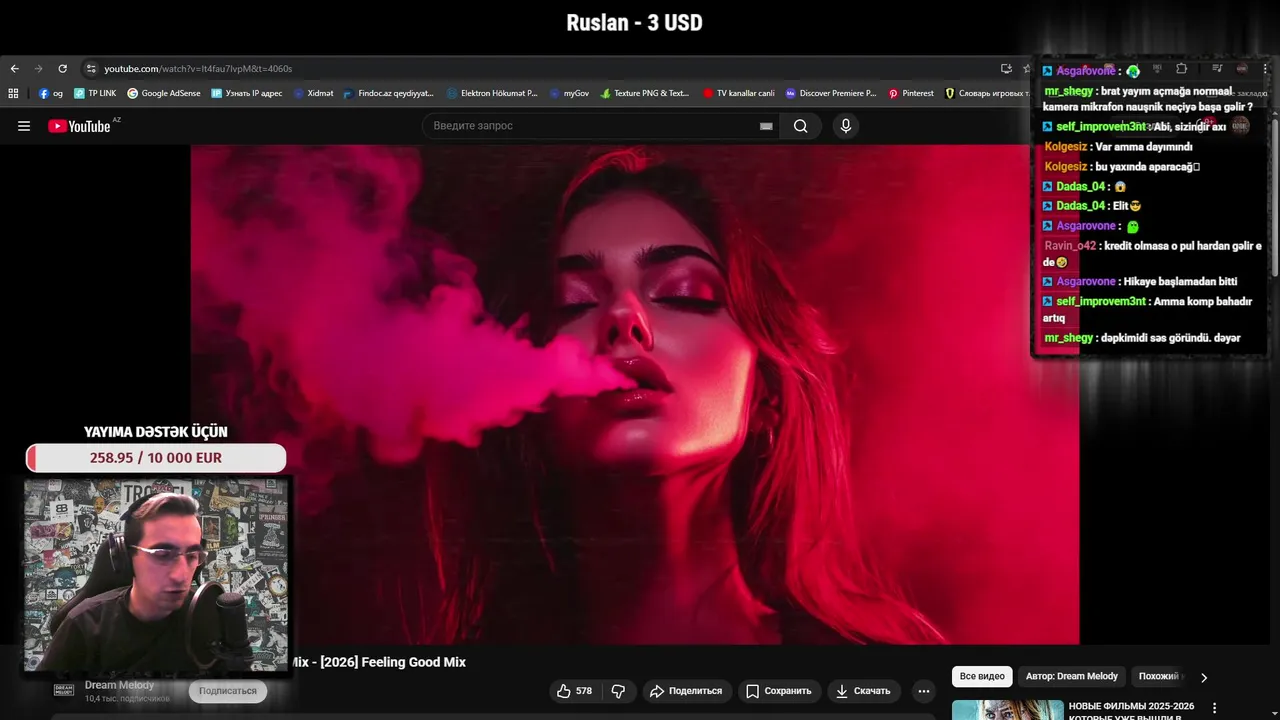Click the magnifier search button

tap(800, 126)
